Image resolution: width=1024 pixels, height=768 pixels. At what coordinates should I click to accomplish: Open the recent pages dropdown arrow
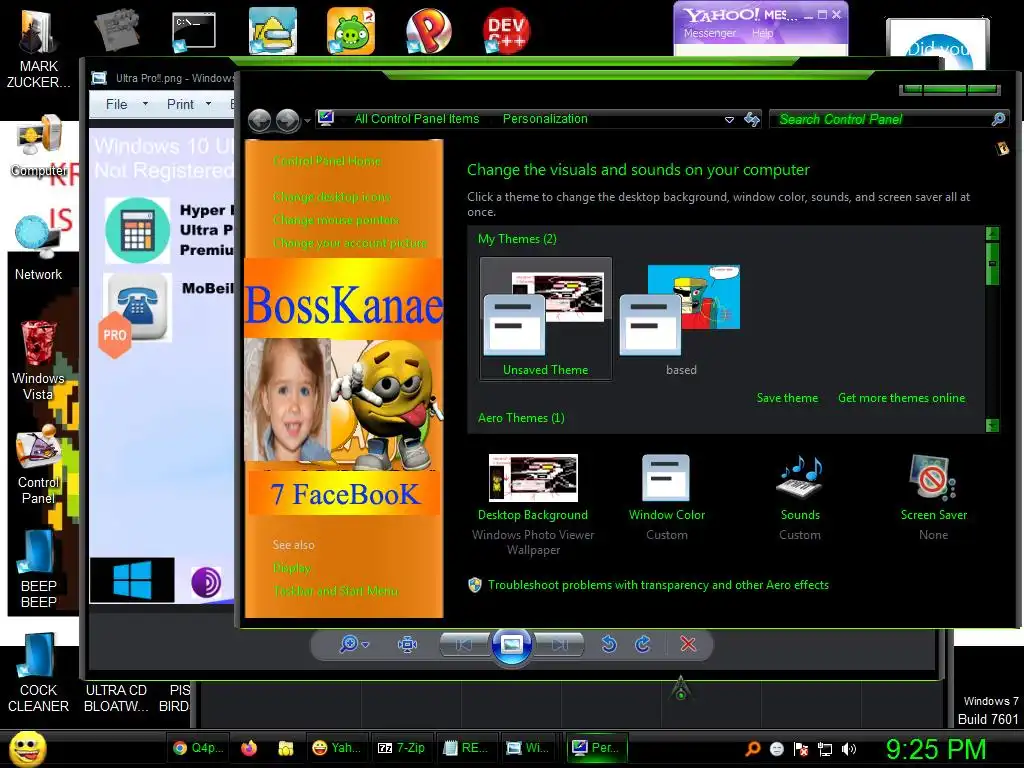pos(307,121)
